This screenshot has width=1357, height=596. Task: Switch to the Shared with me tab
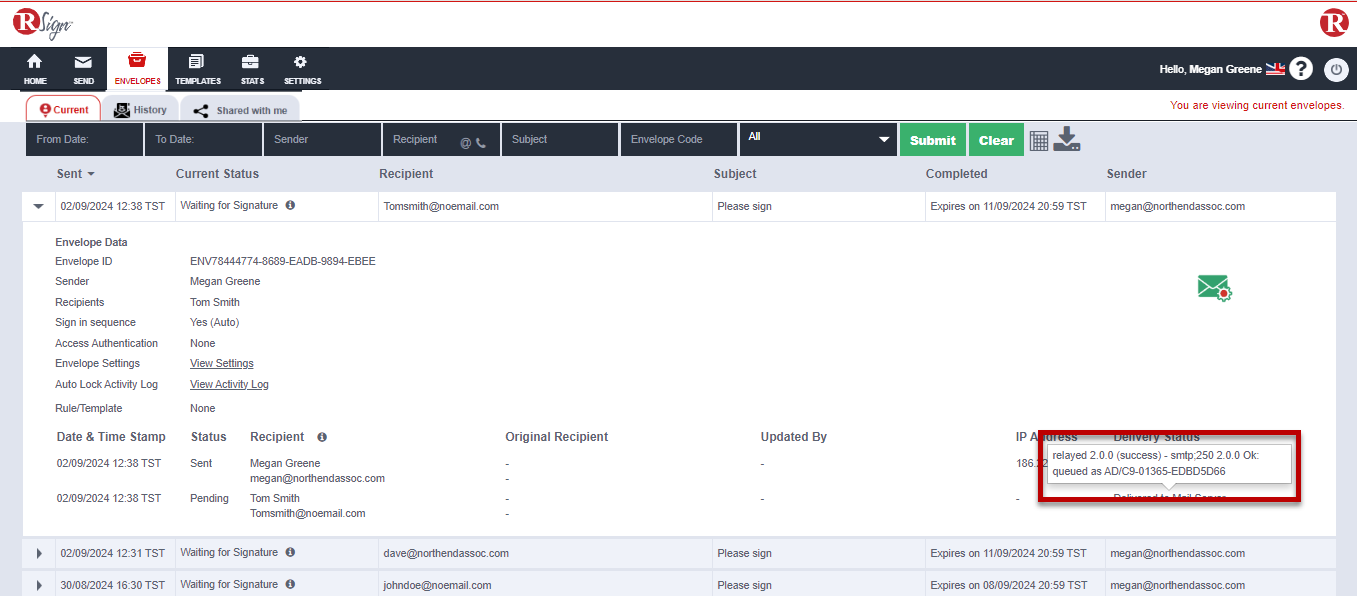coord(239,110)
